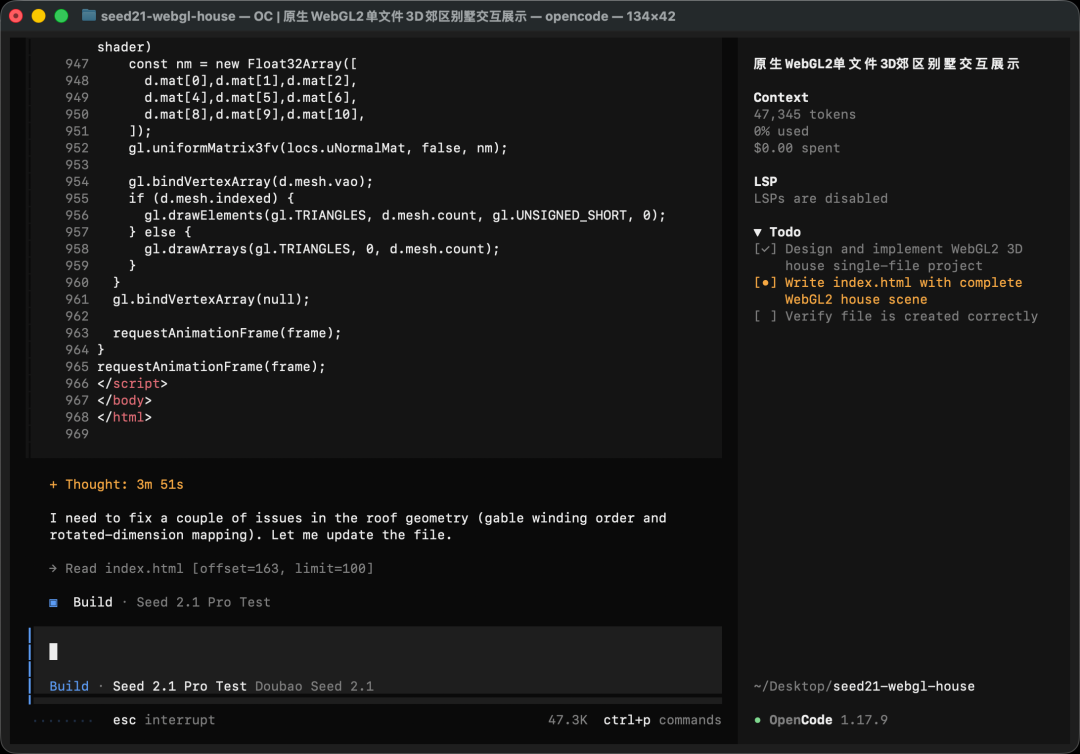Click the '</script>' closing tag on line 966
1080x754 pixels.
click(132, 384)
